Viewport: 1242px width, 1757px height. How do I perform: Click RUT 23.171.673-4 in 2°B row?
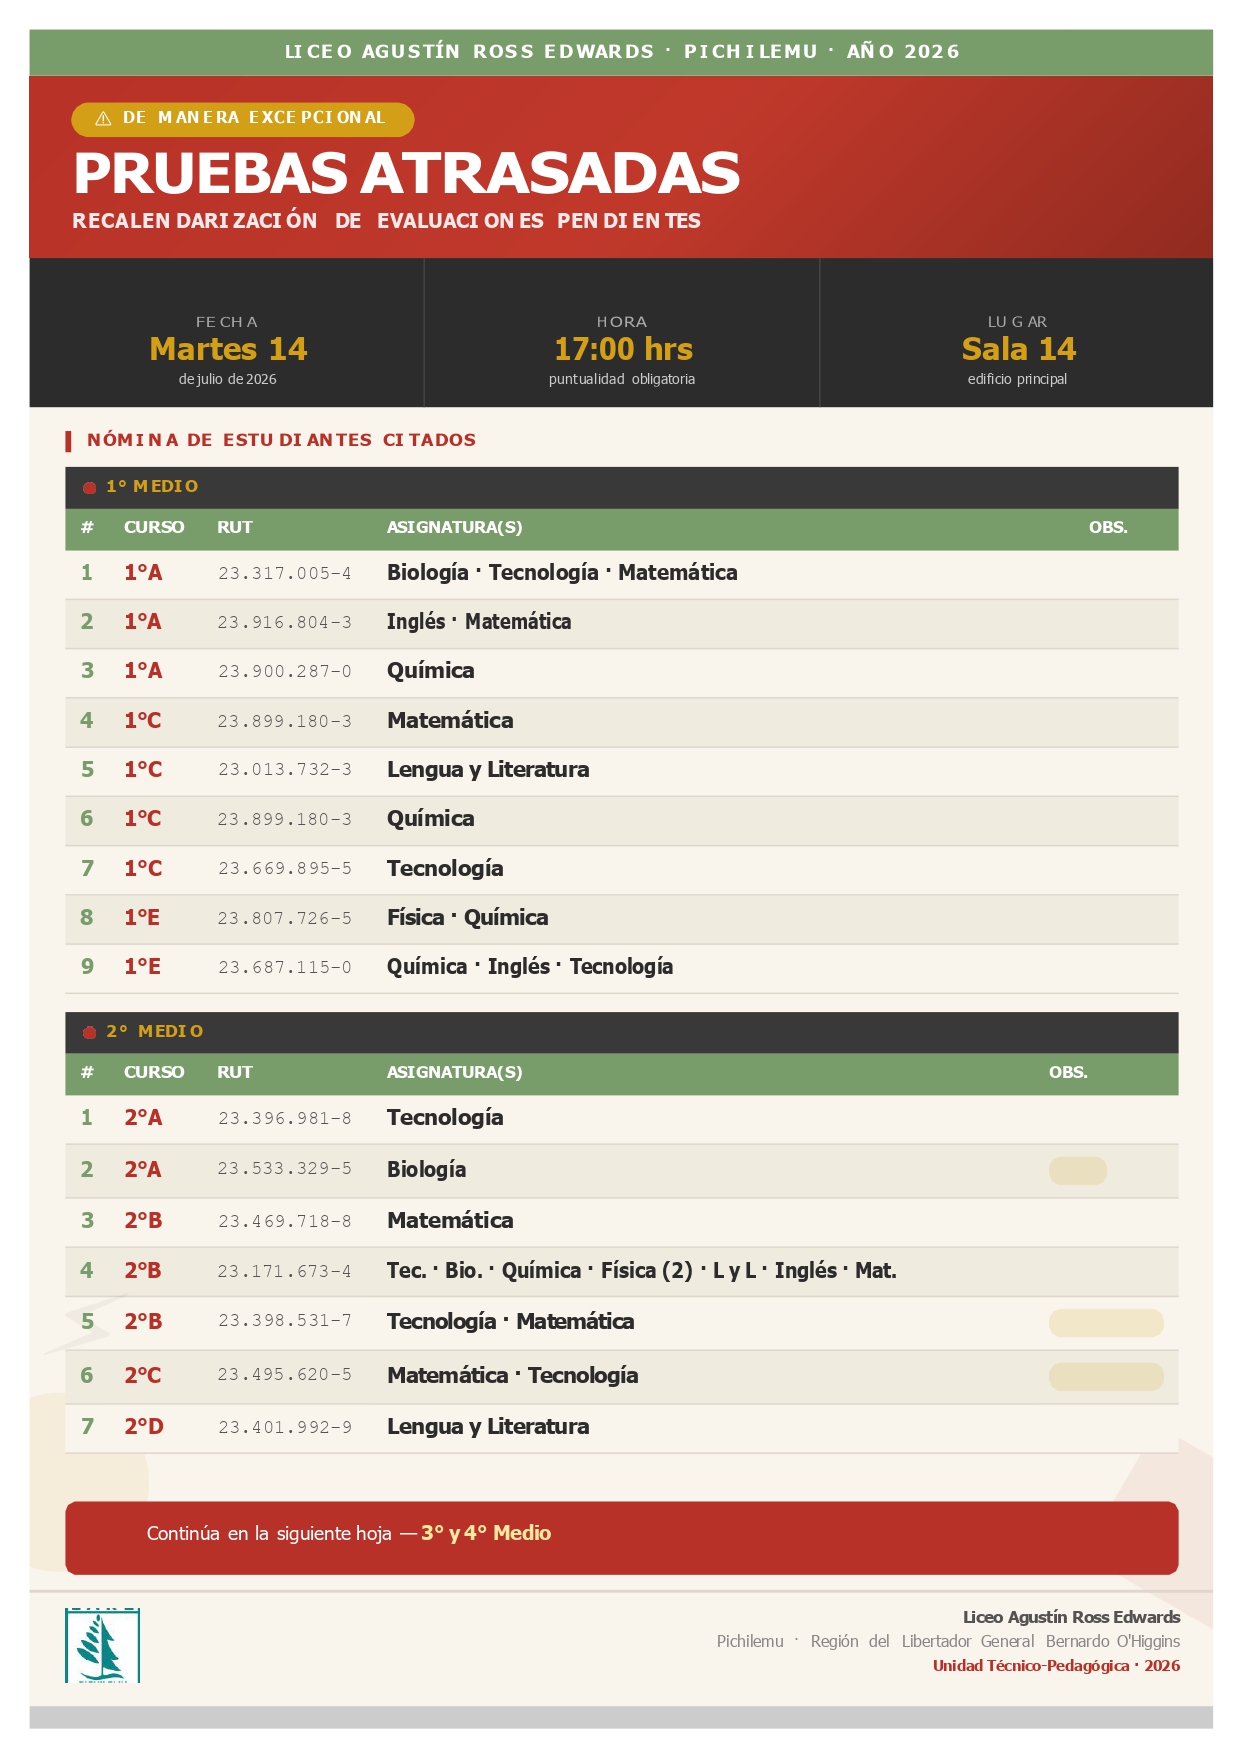(x=285, y=1272)
